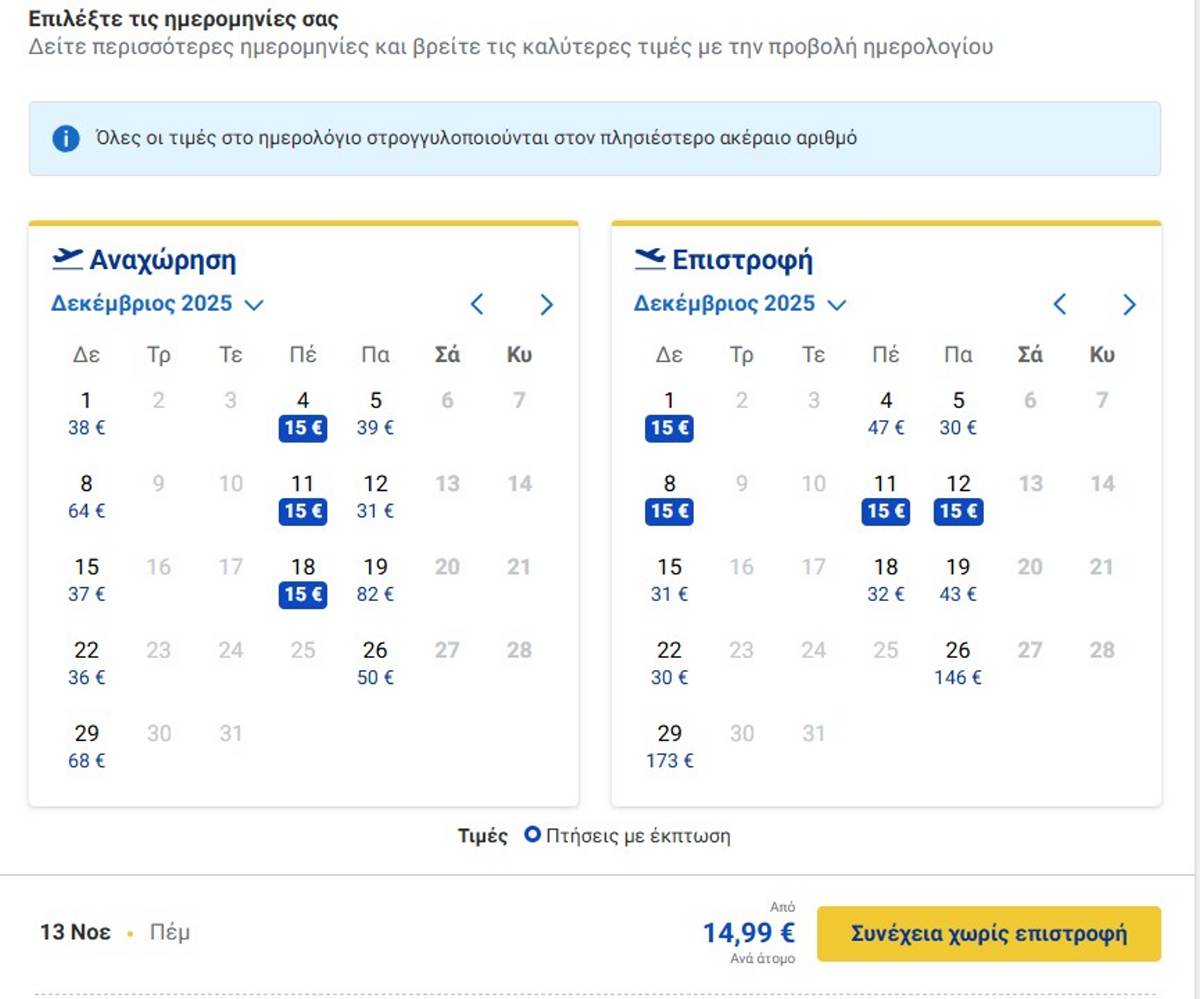Select December 29 departure at 68 €
Image resolution: width=1200 pixels, height=999 pixels.
[x=86, y=747]
